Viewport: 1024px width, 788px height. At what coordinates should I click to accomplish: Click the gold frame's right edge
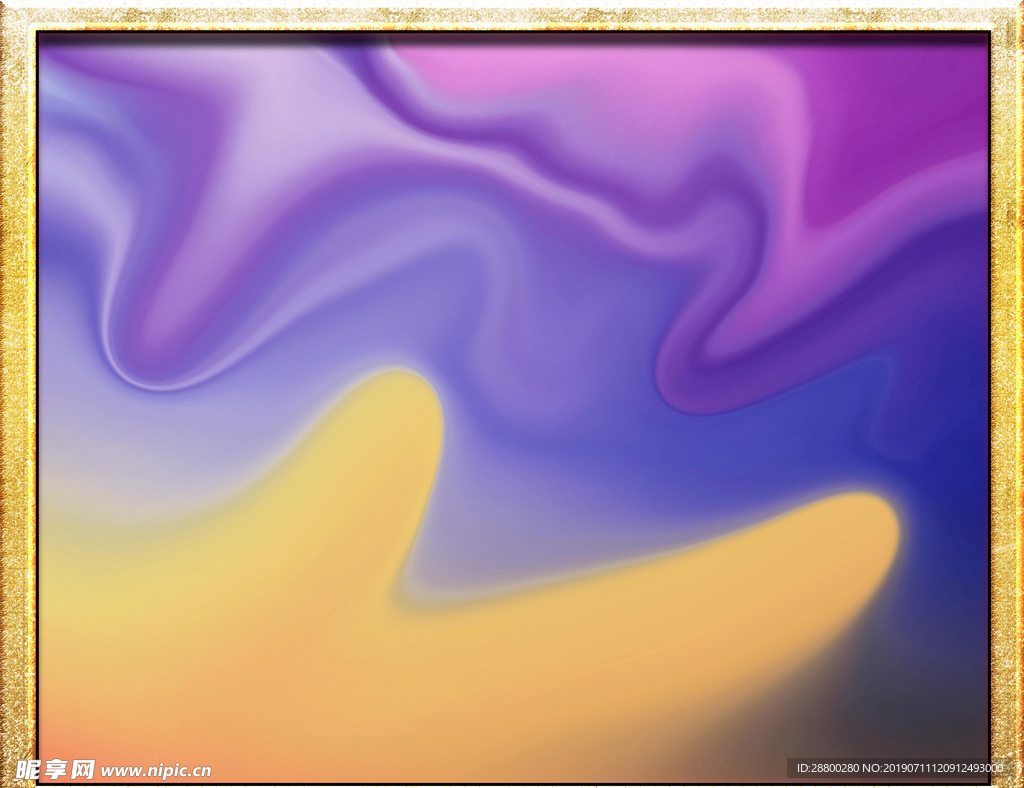click(x=1007, y=400)
